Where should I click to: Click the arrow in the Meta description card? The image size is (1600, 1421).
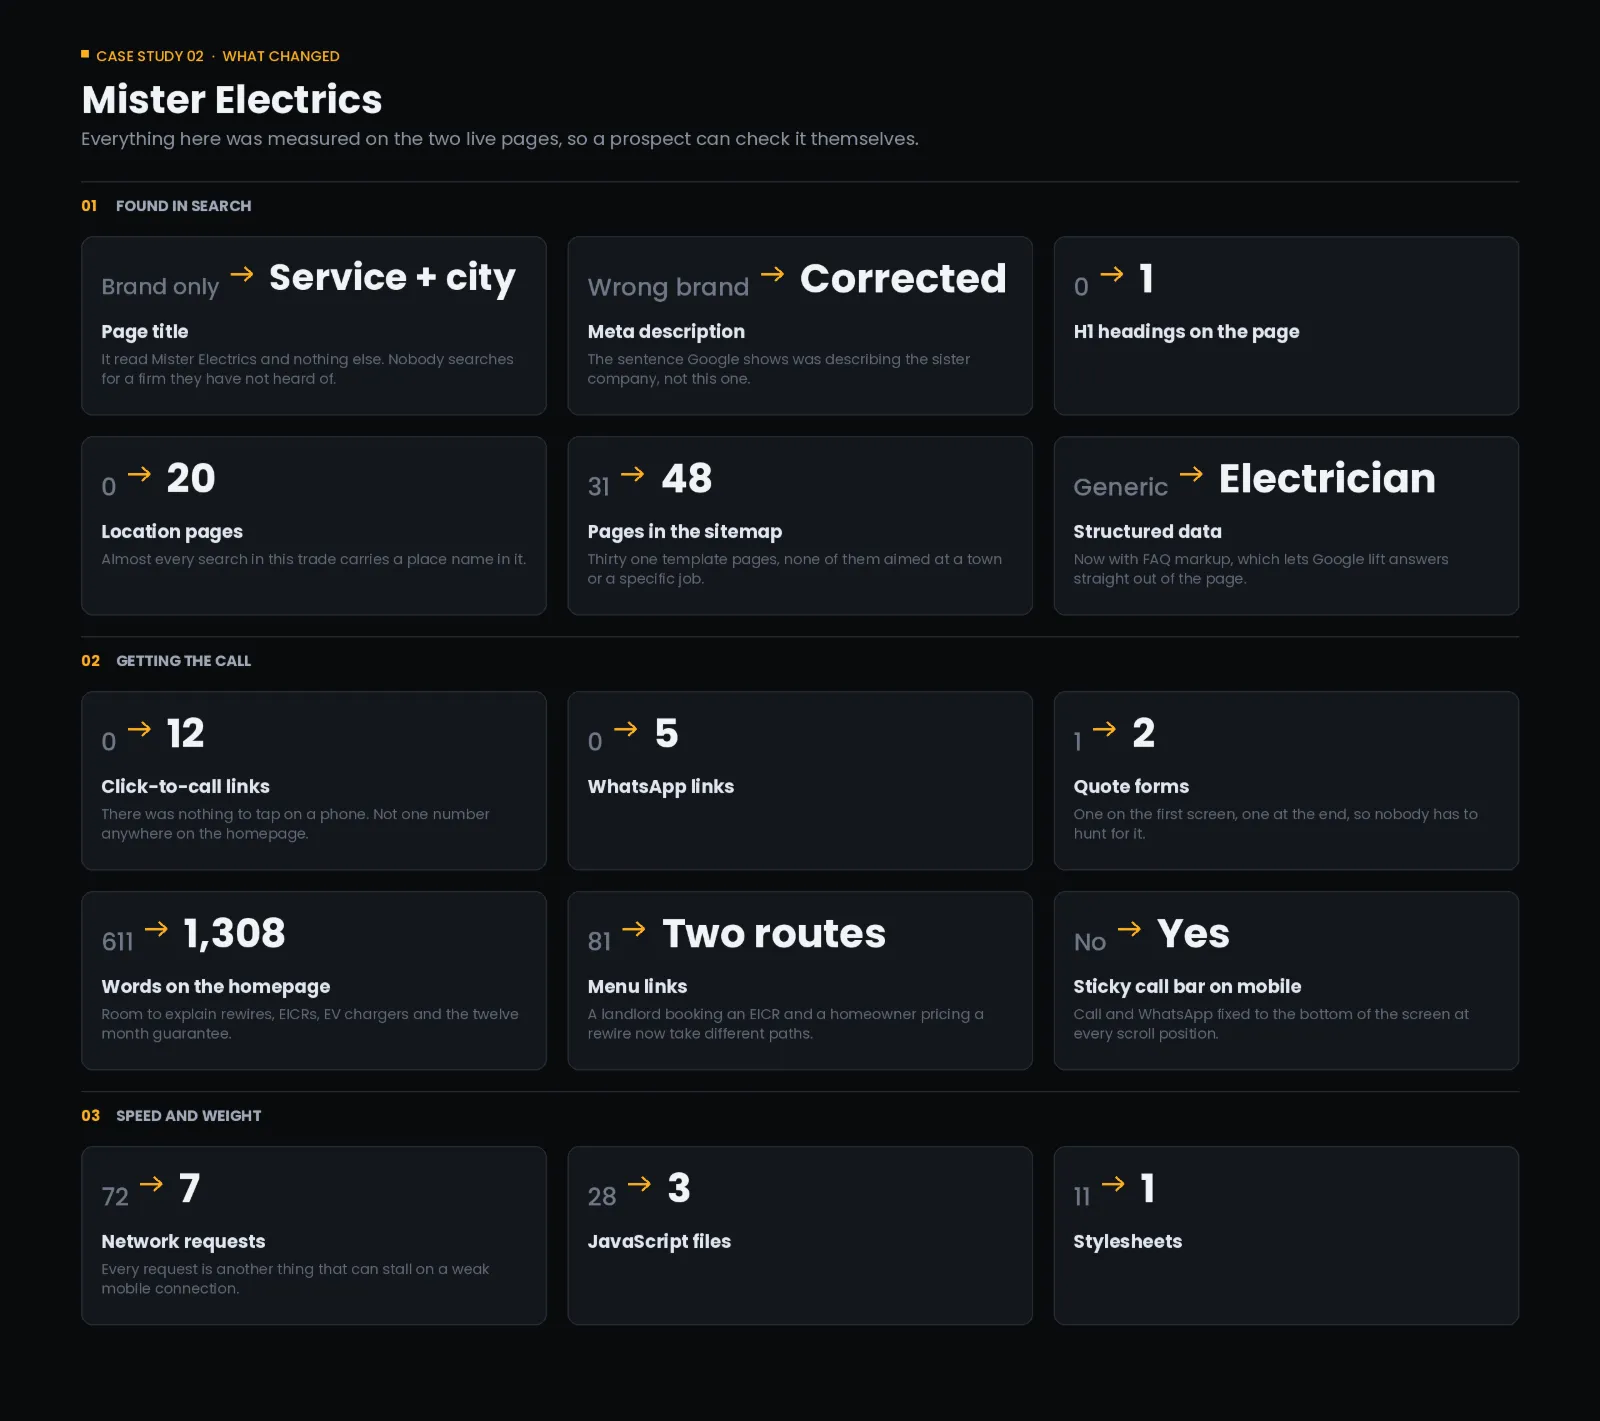click(772, 274)
